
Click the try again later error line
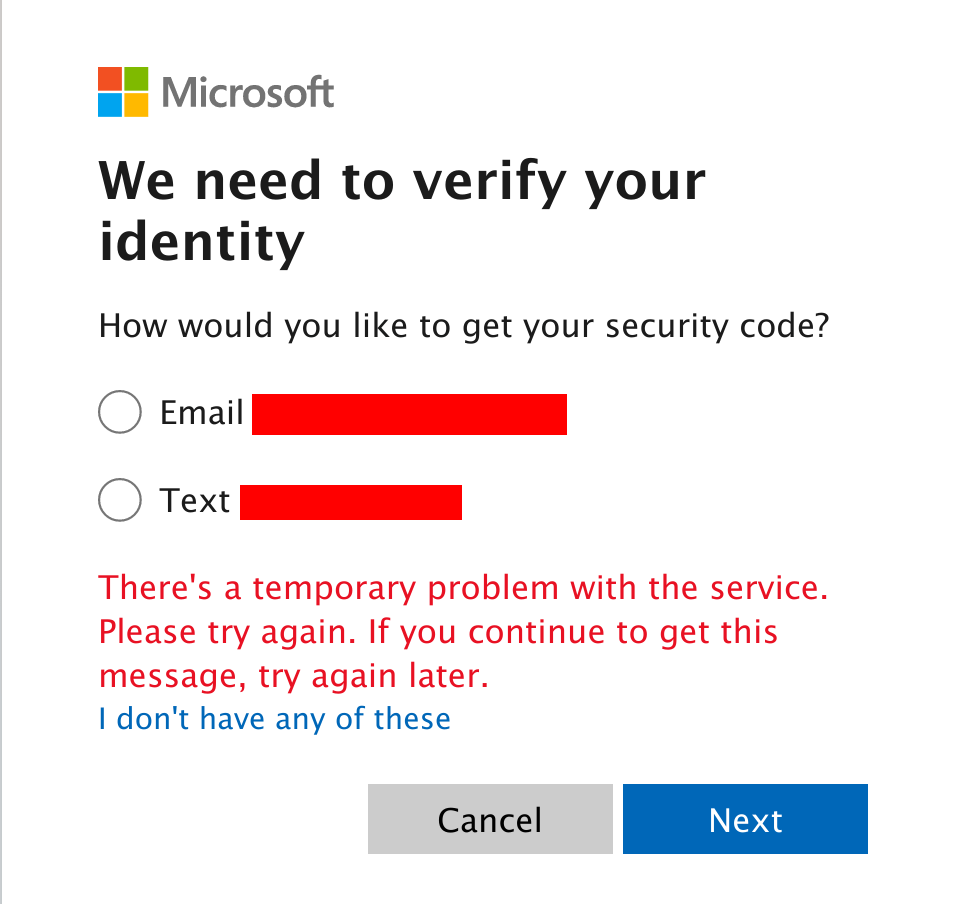click(x=293, y=676)
